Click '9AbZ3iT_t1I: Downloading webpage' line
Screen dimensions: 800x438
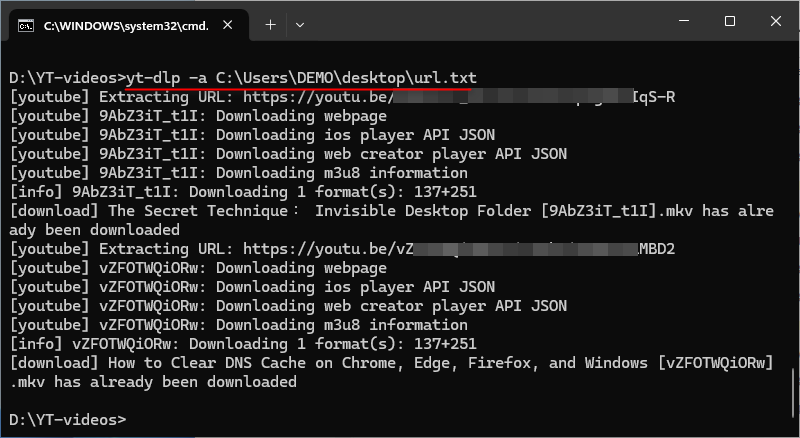point(198,116)
